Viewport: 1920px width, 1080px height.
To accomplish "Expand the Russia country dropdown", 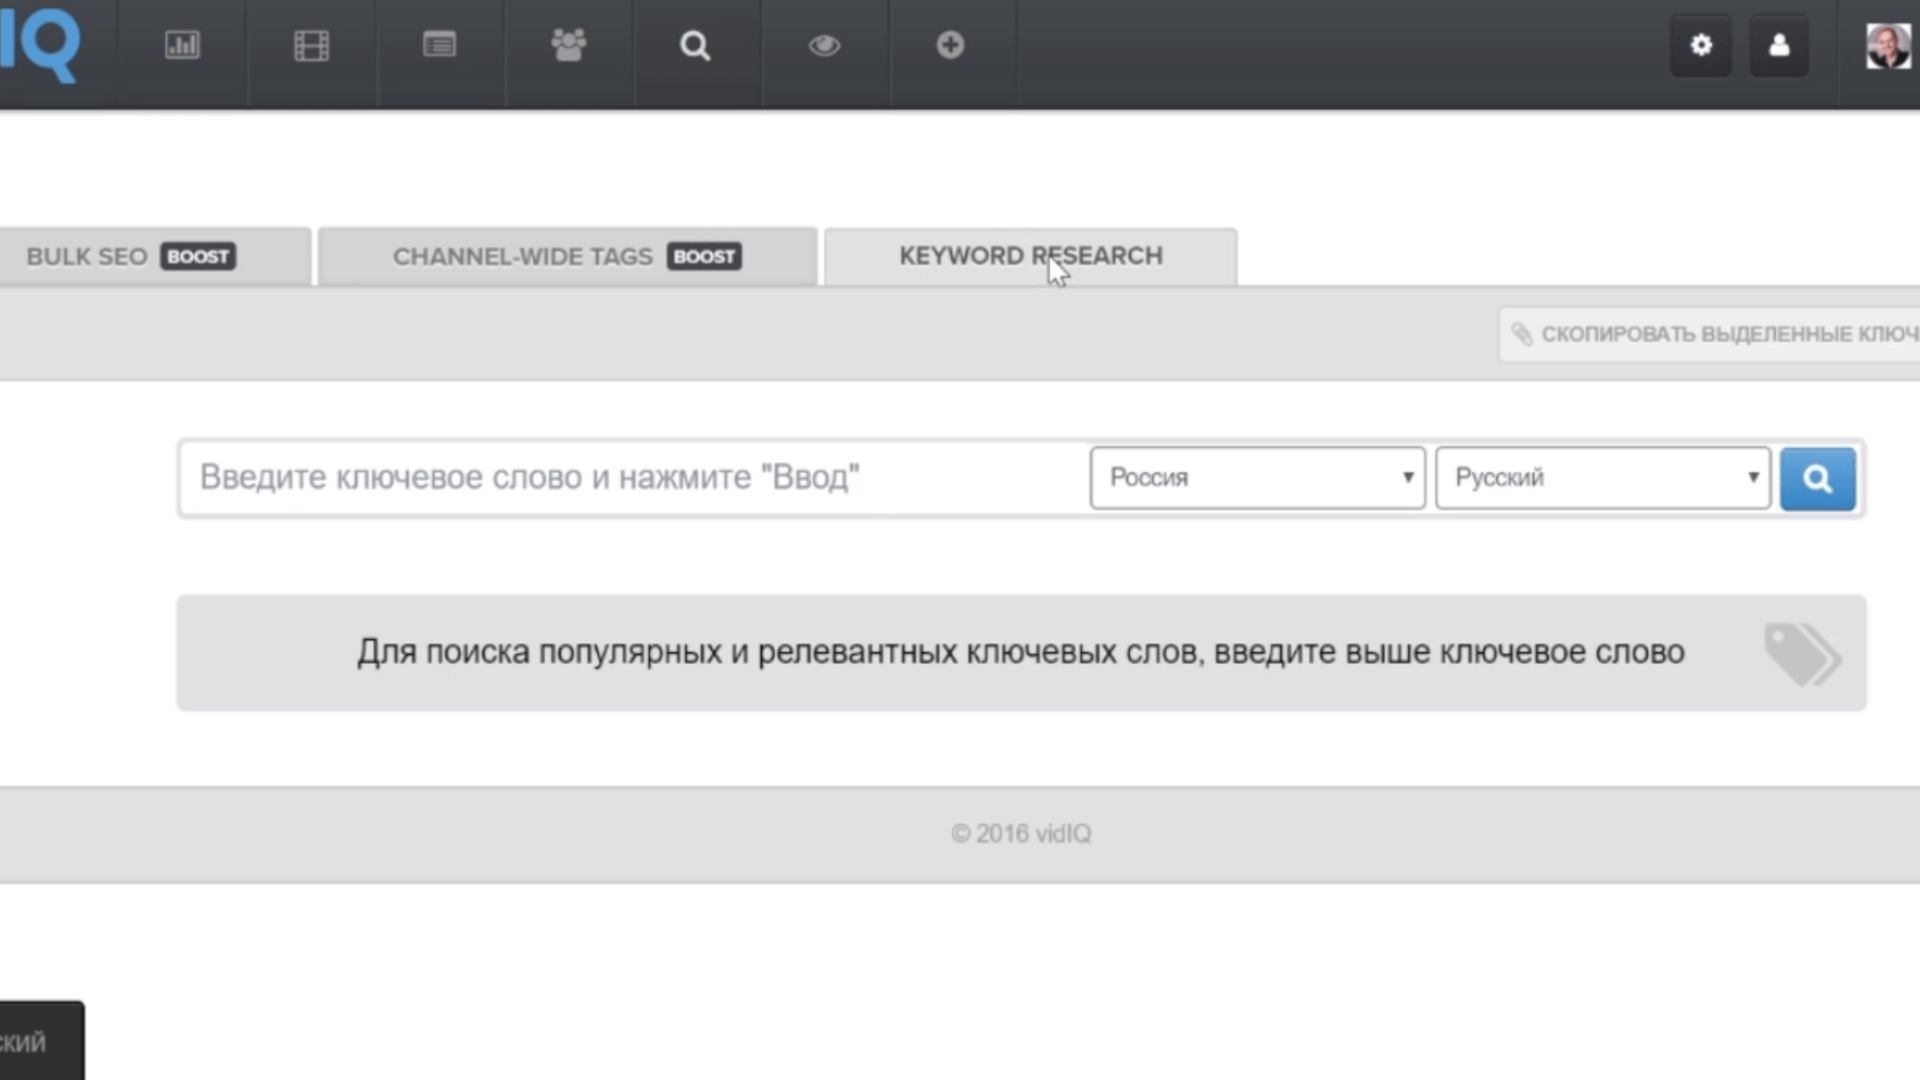I will [x=1255, y=477].
